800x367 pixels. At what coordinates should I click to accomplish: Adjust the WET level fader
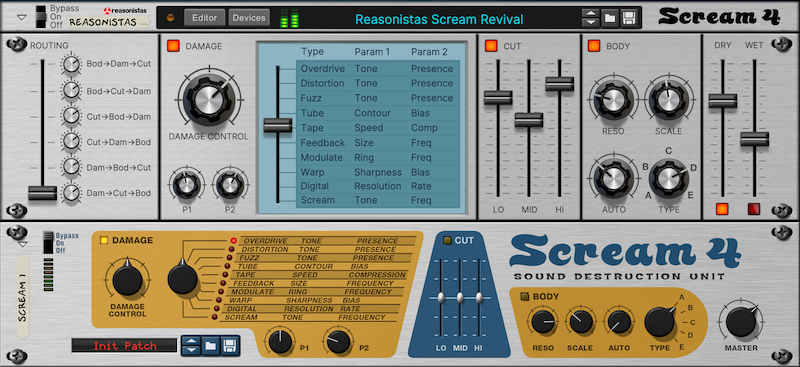(754, 138)
